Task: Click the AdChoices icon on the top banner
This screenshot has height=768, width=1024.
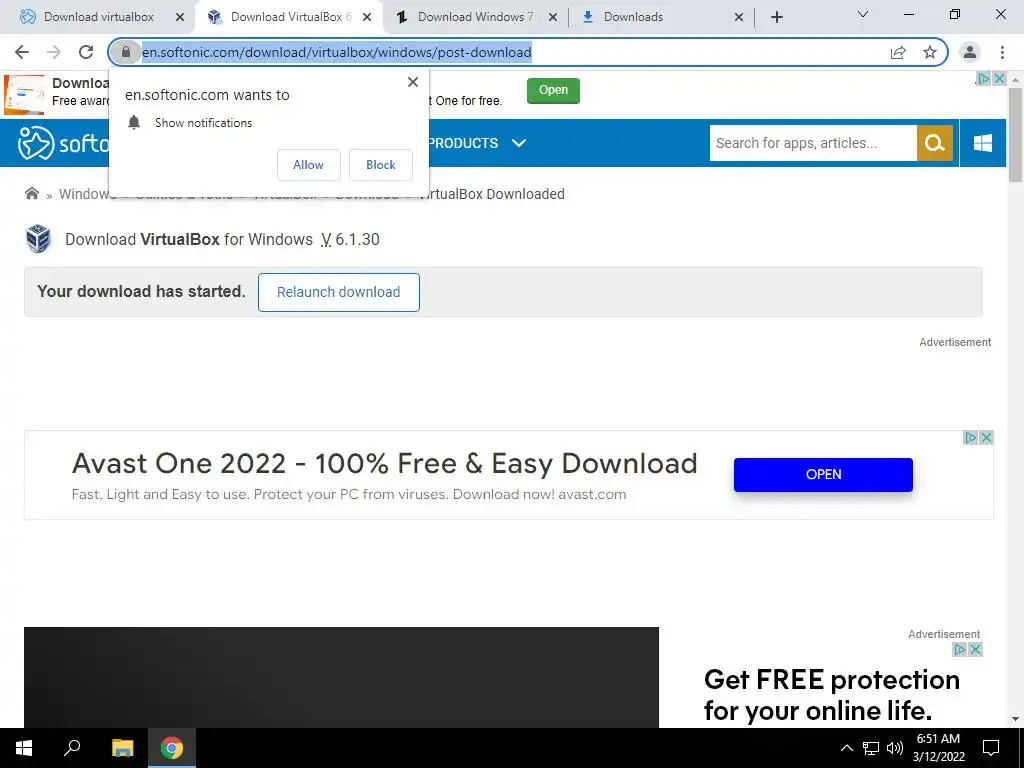Action: click(x=984, y=78)
